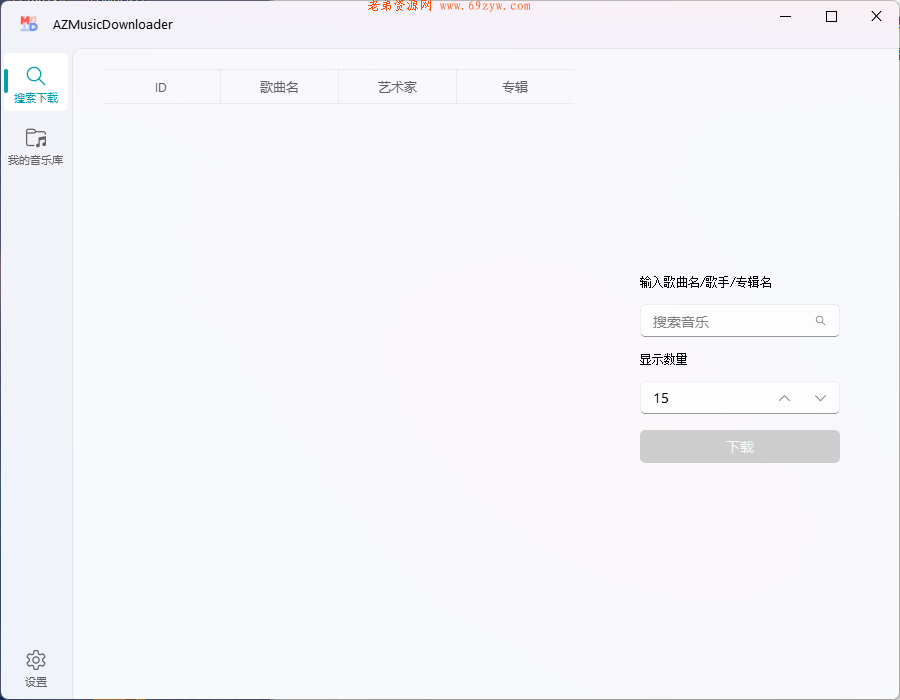Maximize the AZMusicDownloader window
This screenshot has height=700, width=900.
831,17
